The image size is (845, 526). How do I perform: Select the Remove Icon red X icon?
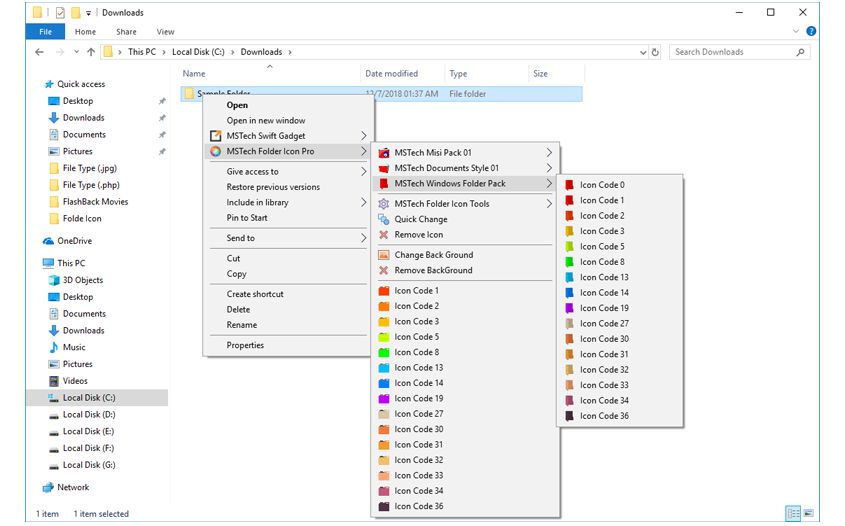coord(384,235)
